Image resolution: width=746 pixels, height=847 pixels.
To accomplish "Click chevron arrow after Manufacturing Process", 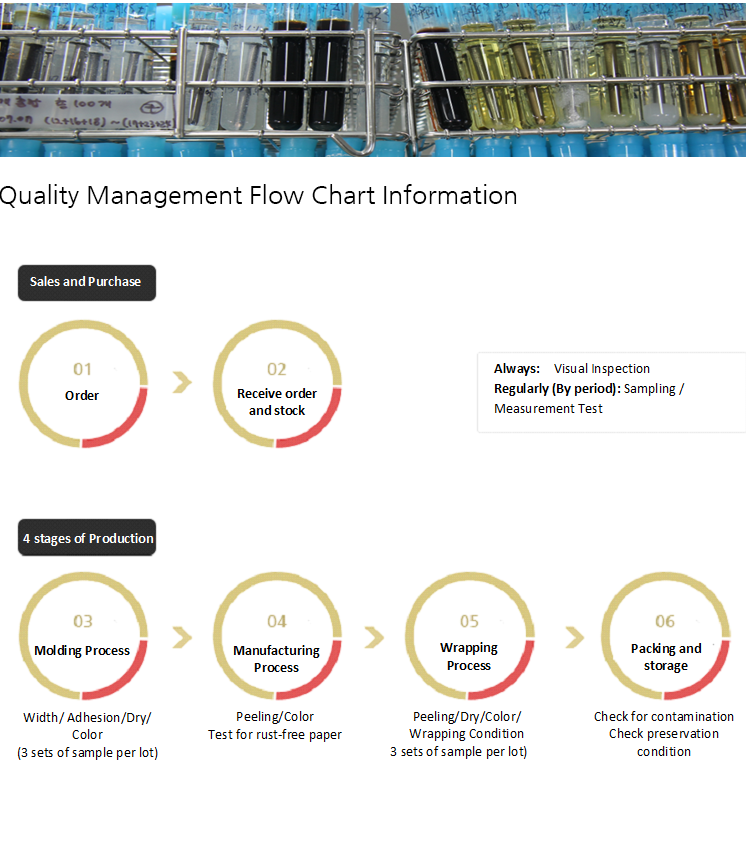I will (x=374, y=637).
